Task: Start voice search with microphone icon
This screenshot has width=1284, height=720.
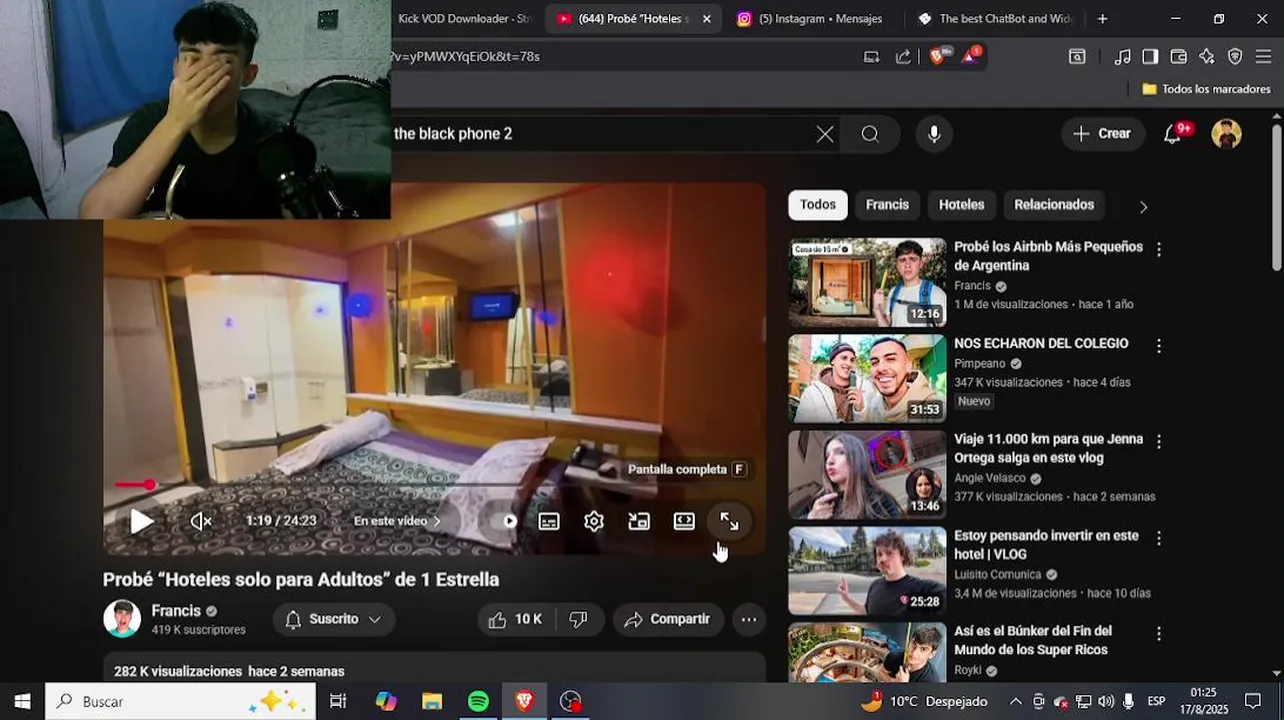Action: pos(934,134)
